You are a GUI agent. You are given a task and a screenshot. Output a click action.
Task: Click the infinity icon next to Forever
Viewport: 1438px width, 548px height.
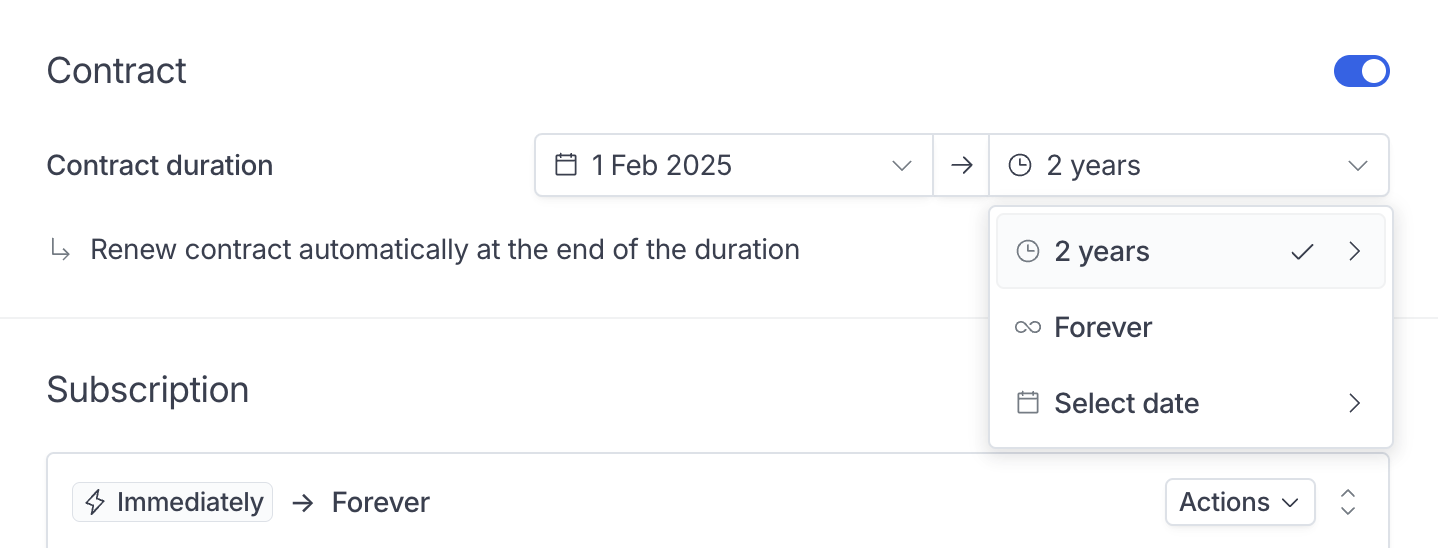(1028, 328)
